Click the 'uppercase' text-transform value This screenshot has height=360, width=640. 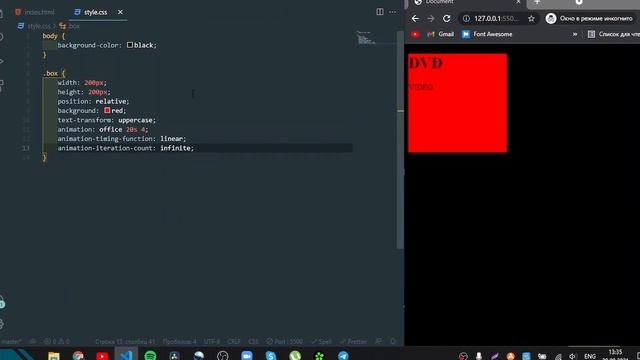point(135,120)
